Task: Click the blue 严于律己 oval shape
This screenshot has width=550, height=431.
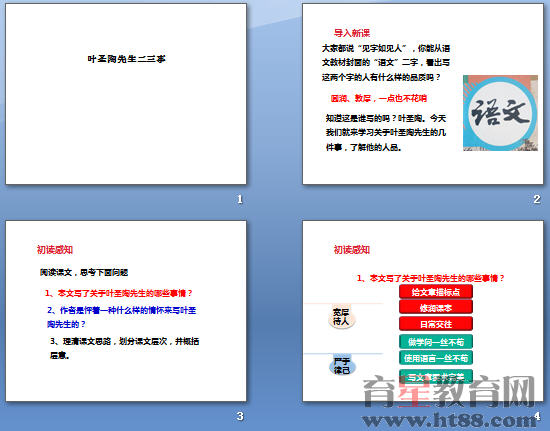Action: coord(342,366)
